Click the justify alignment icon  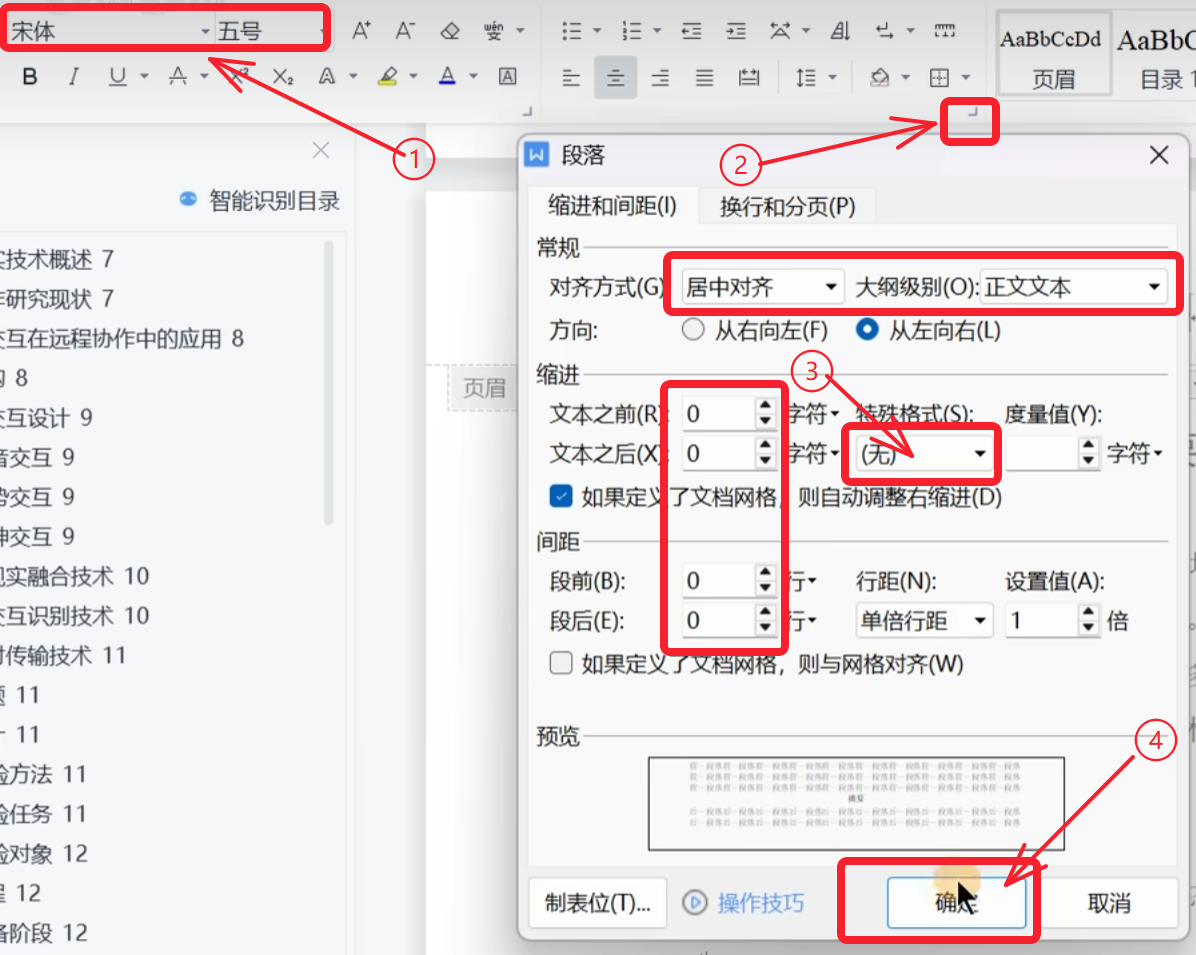(705, 78)
